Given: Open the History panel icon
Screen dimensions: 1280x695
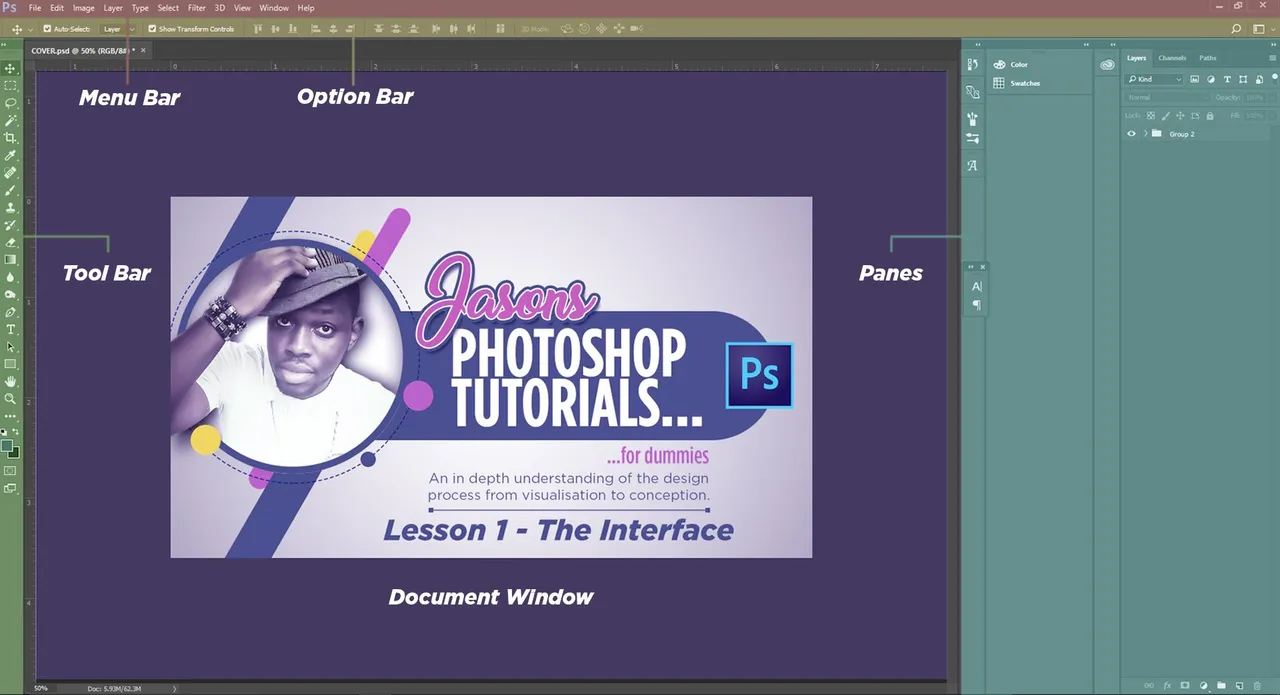Looking at the screenshot, I should (x=972, y=65).
